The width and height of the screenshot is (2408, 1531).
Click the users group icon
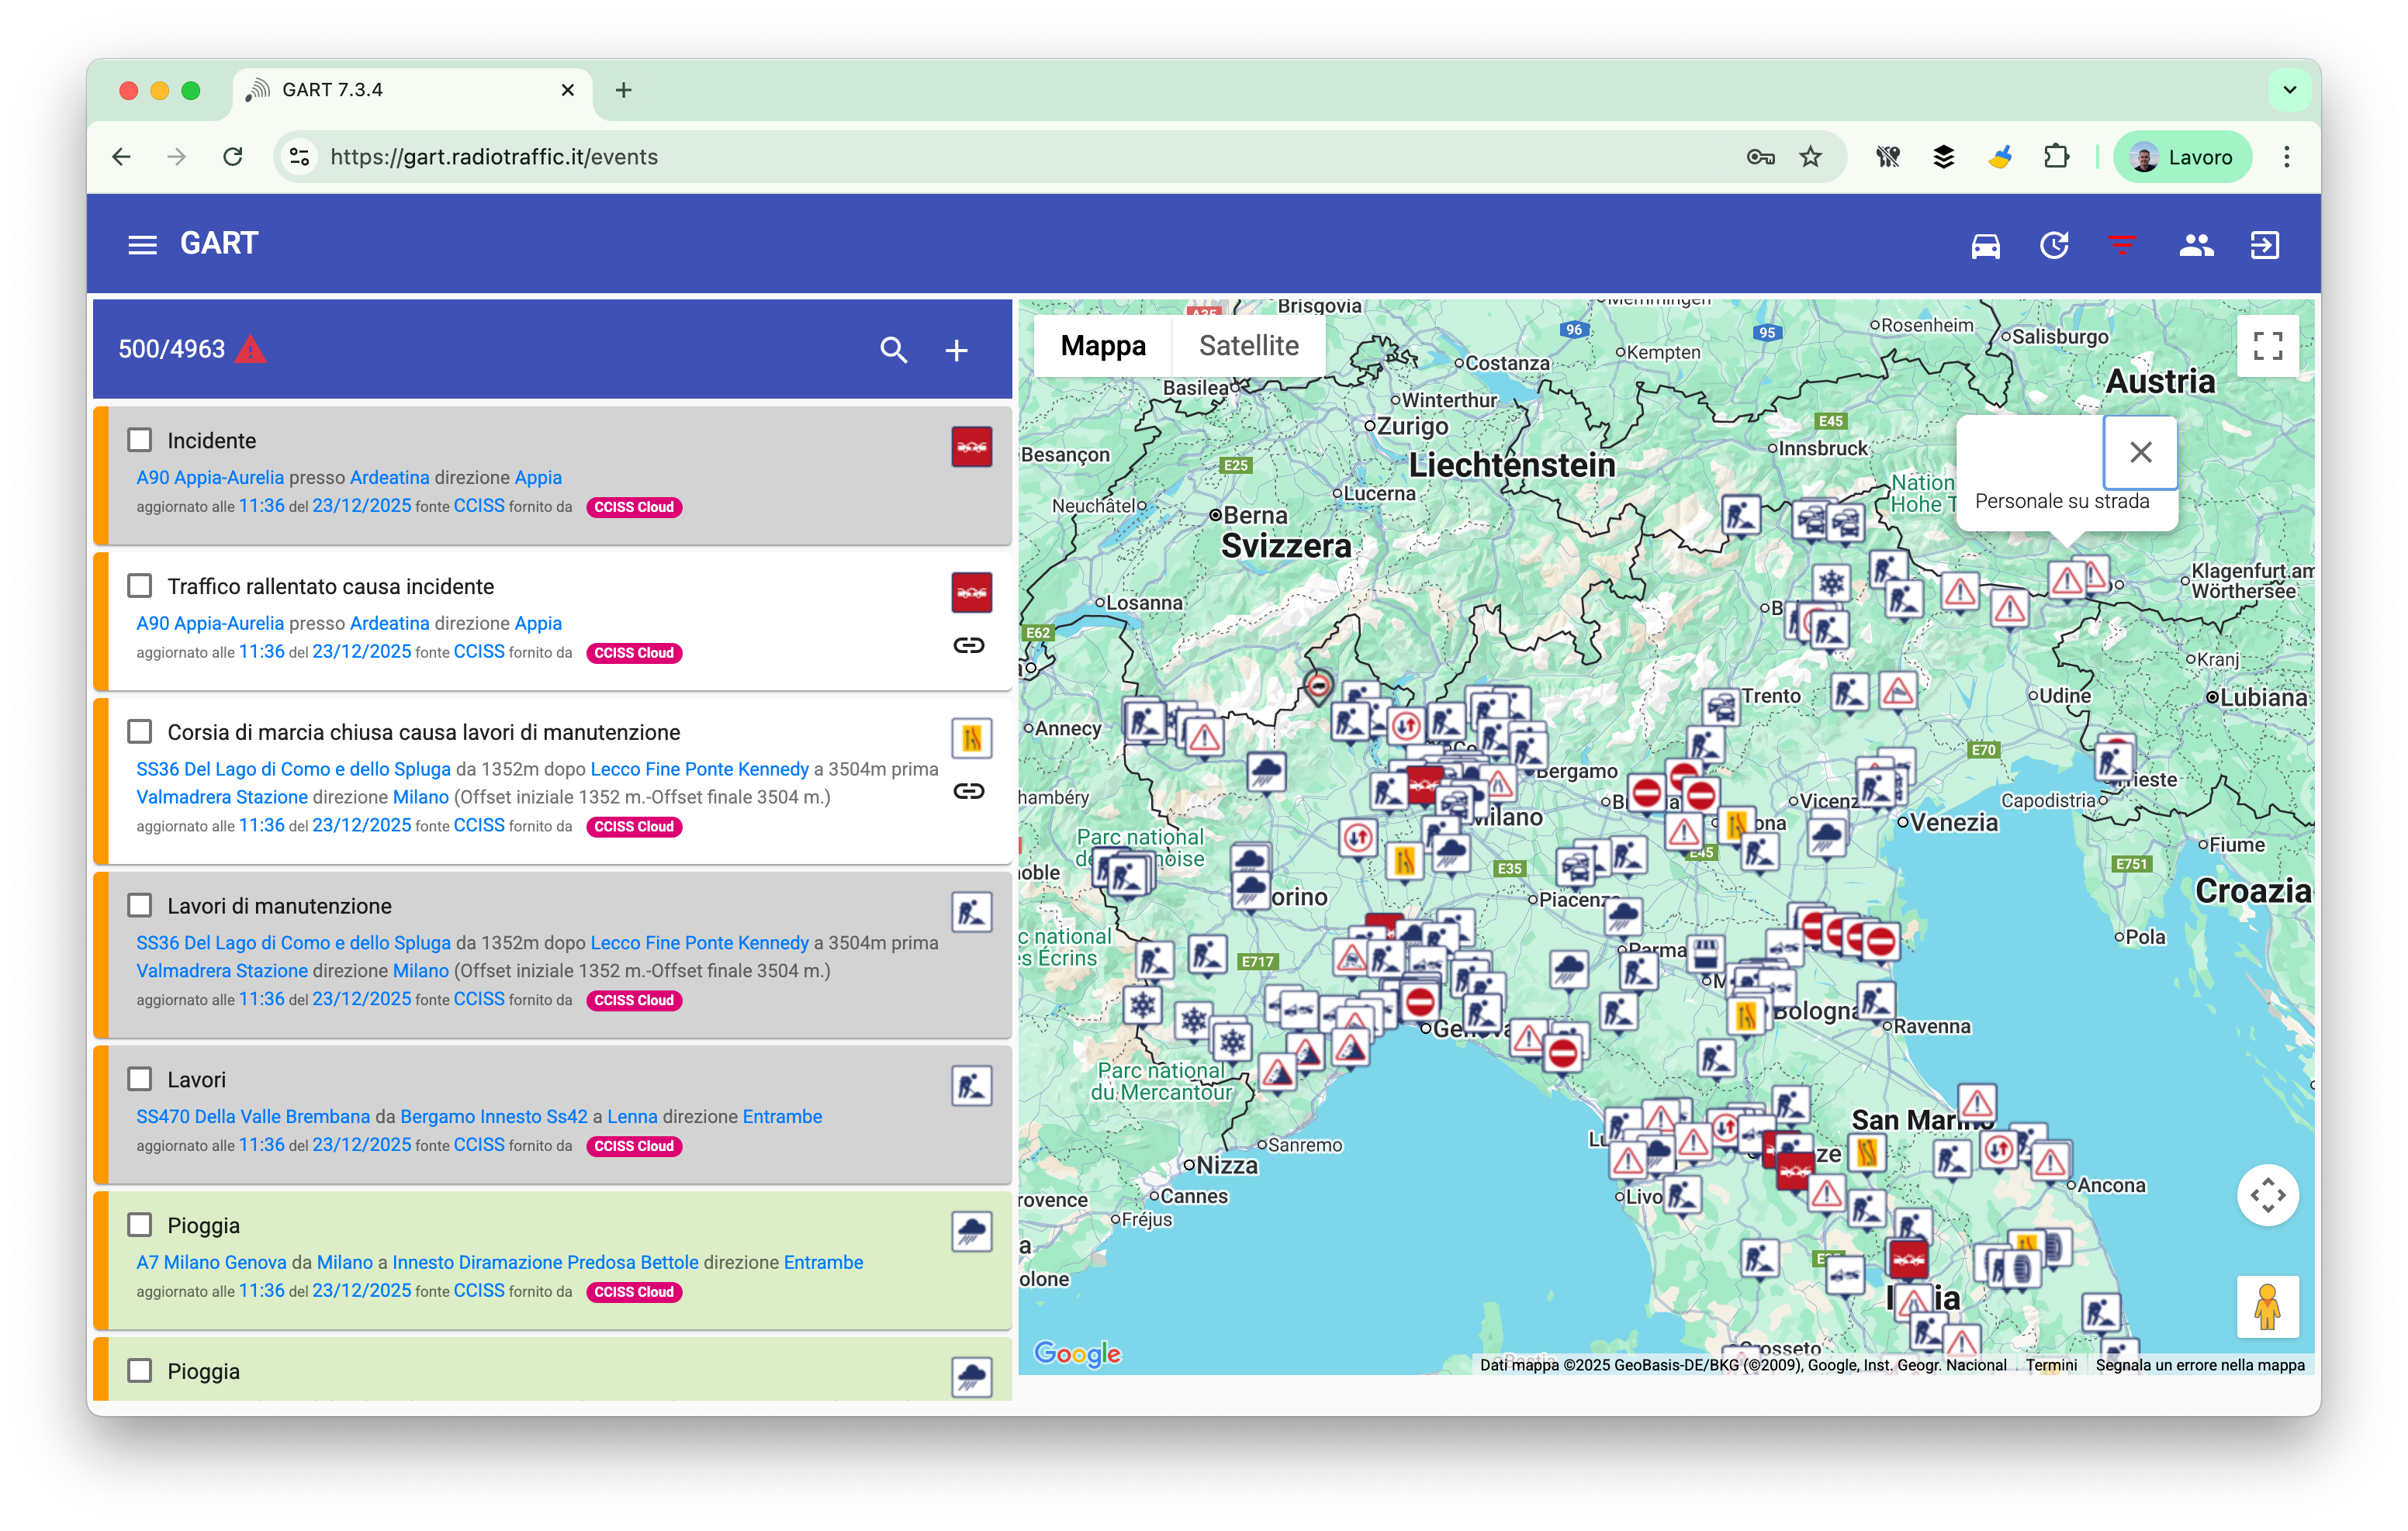[x=2196, y=245]
